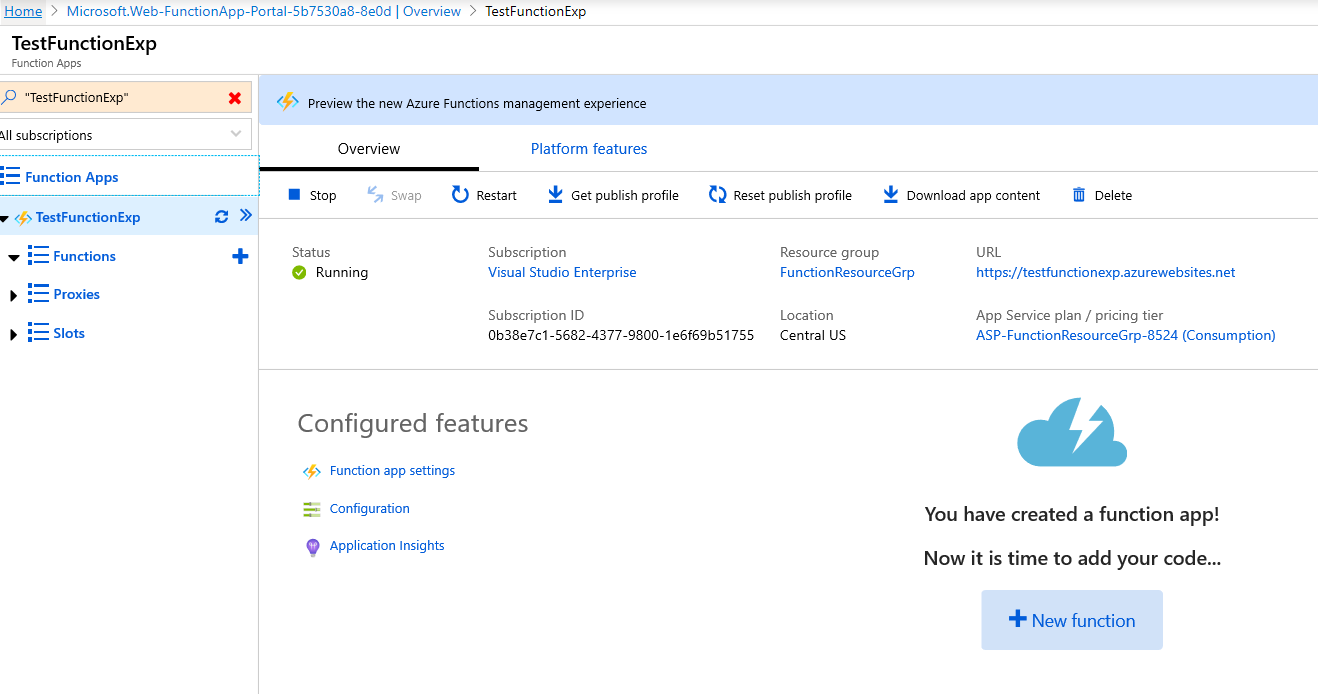1318x694 pixels.
Task: Refresh the TestFunctionExp app
Action: [222, 217]
